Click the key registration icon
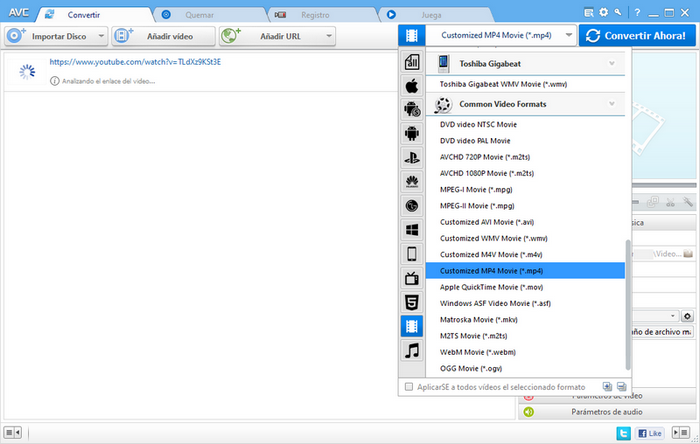 click(x=618, y=12)
